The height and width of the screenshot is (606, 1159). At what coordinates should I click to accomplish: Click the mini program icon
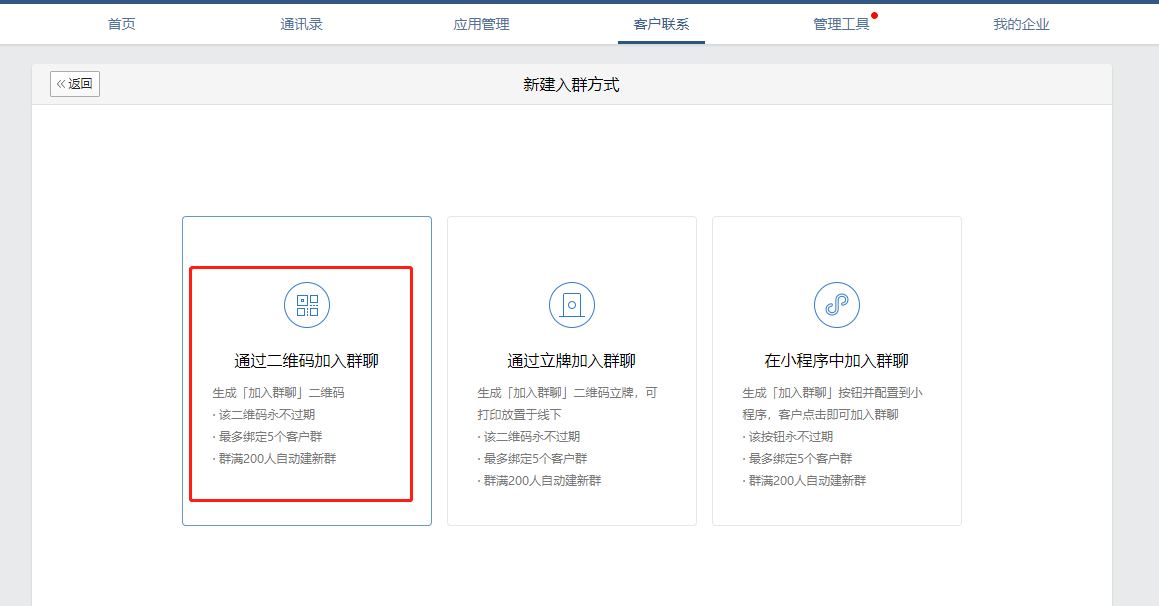point(837,305)
